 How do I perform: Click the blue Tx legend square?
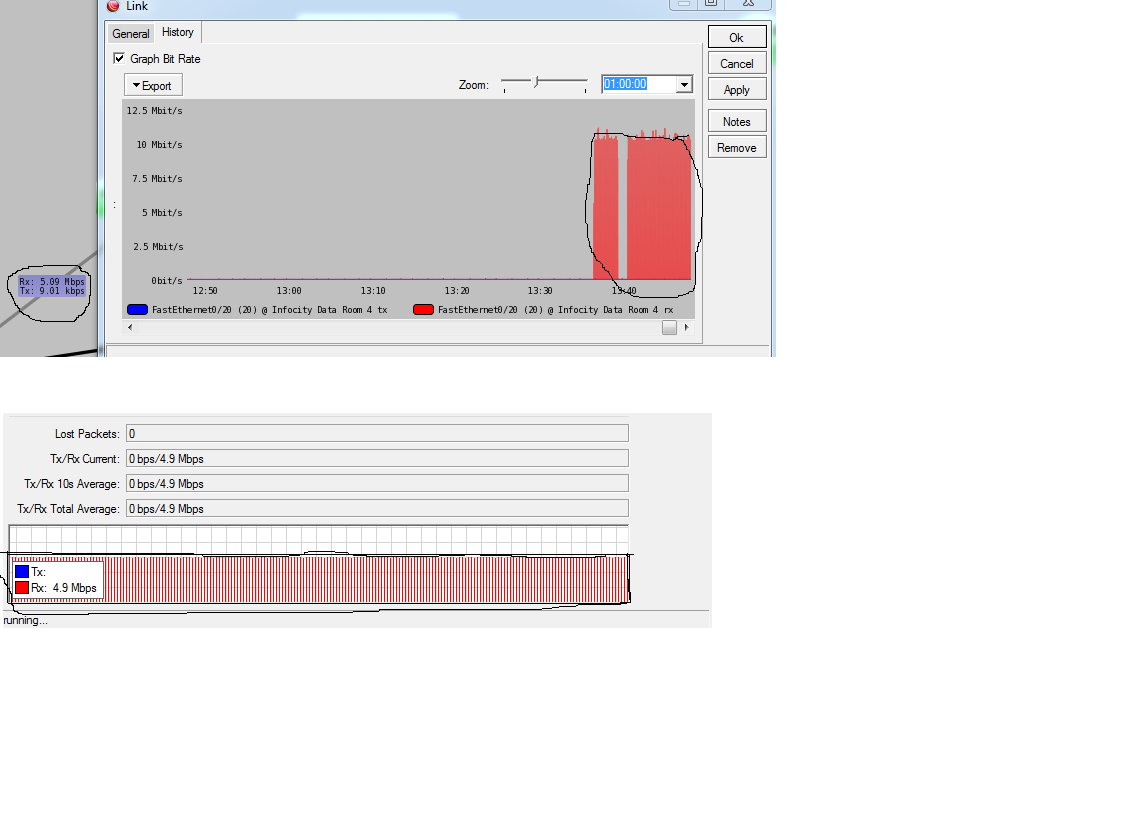22,571
